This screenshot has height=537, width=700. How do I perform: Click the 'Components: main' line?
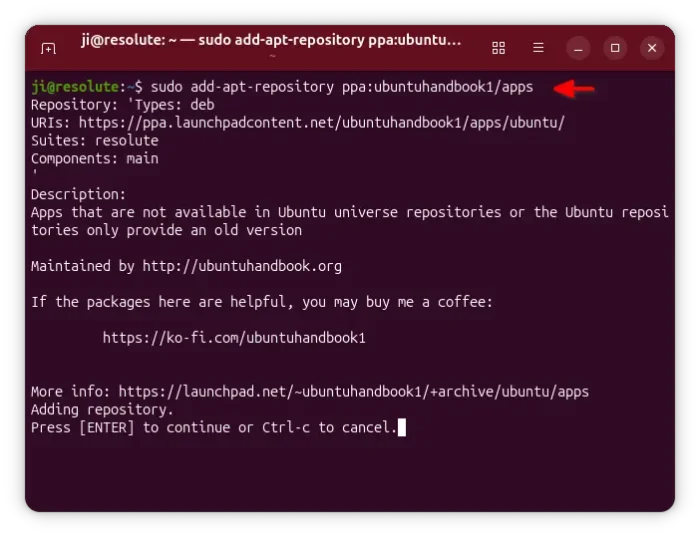click(x=95, y=158)
